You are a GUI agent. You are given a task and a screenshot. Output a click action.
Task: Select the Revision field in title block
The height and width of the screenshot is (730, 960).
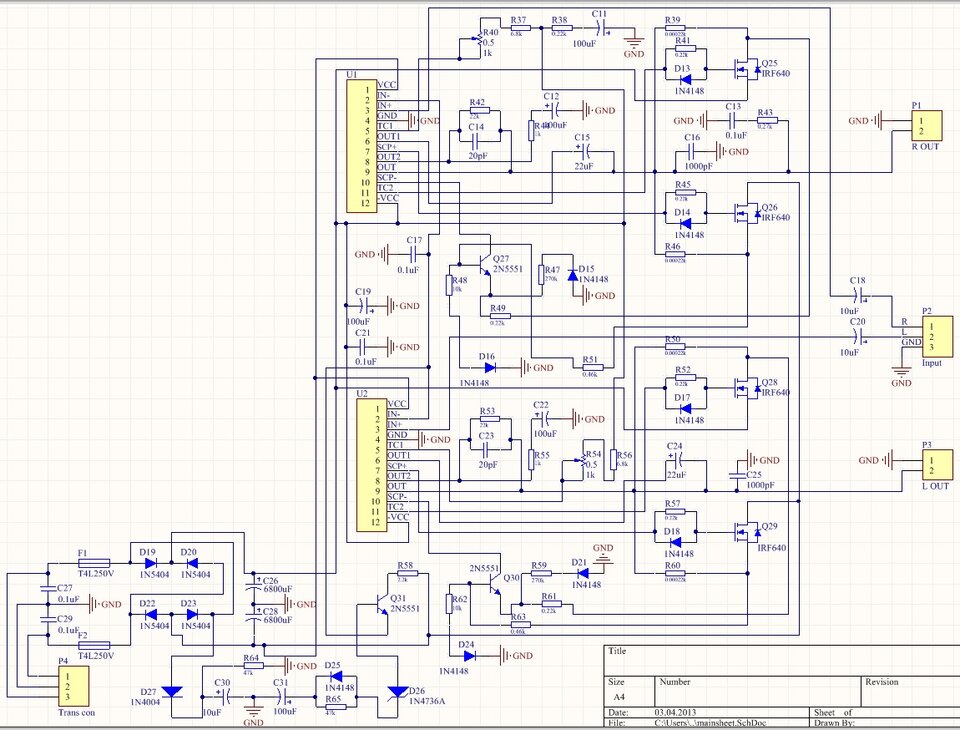click(x=910, y=691)
